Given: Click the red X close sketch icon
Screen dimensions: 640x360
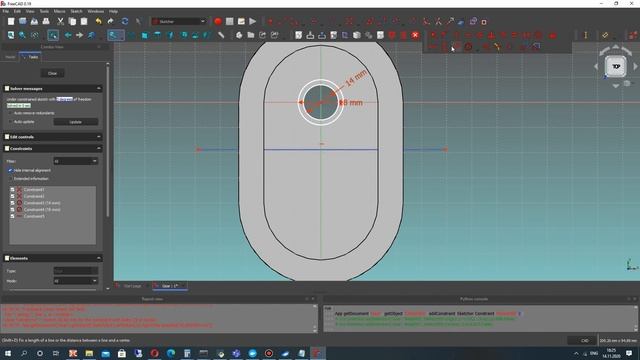Looking at the screenshot, I should click(415, 35).
